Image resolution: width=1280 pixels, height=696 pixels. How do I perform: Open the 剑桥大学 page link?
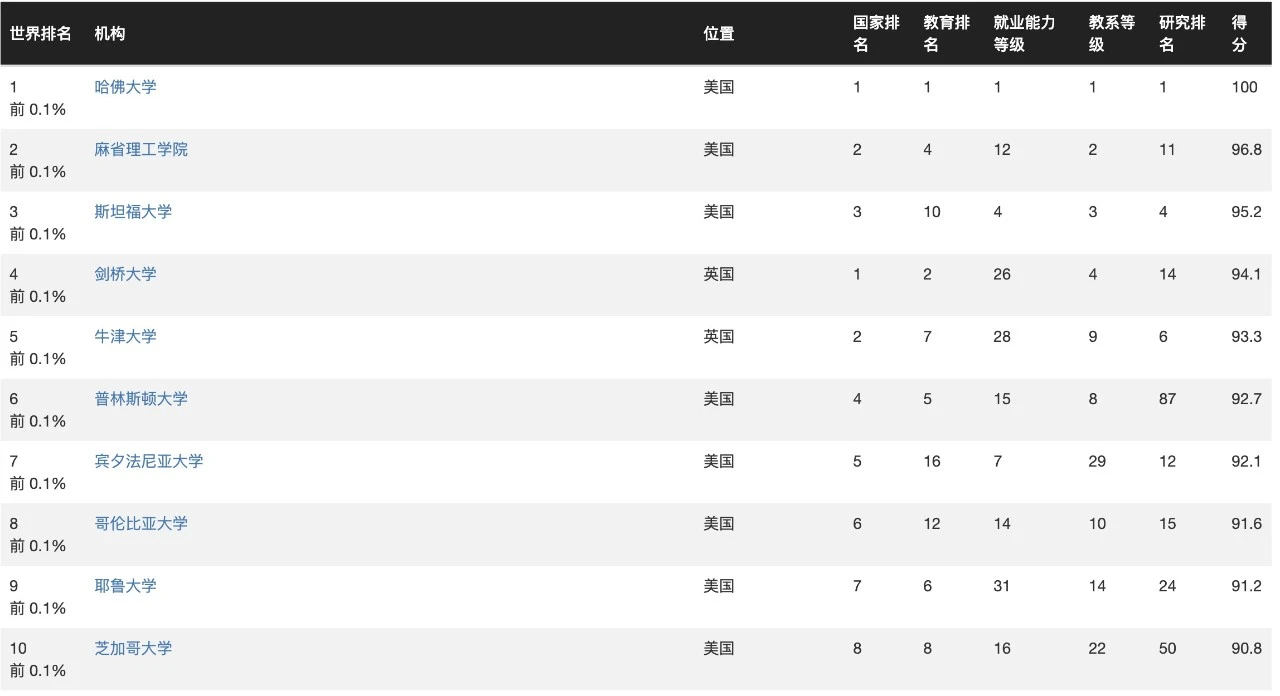(x=125, y=274)
